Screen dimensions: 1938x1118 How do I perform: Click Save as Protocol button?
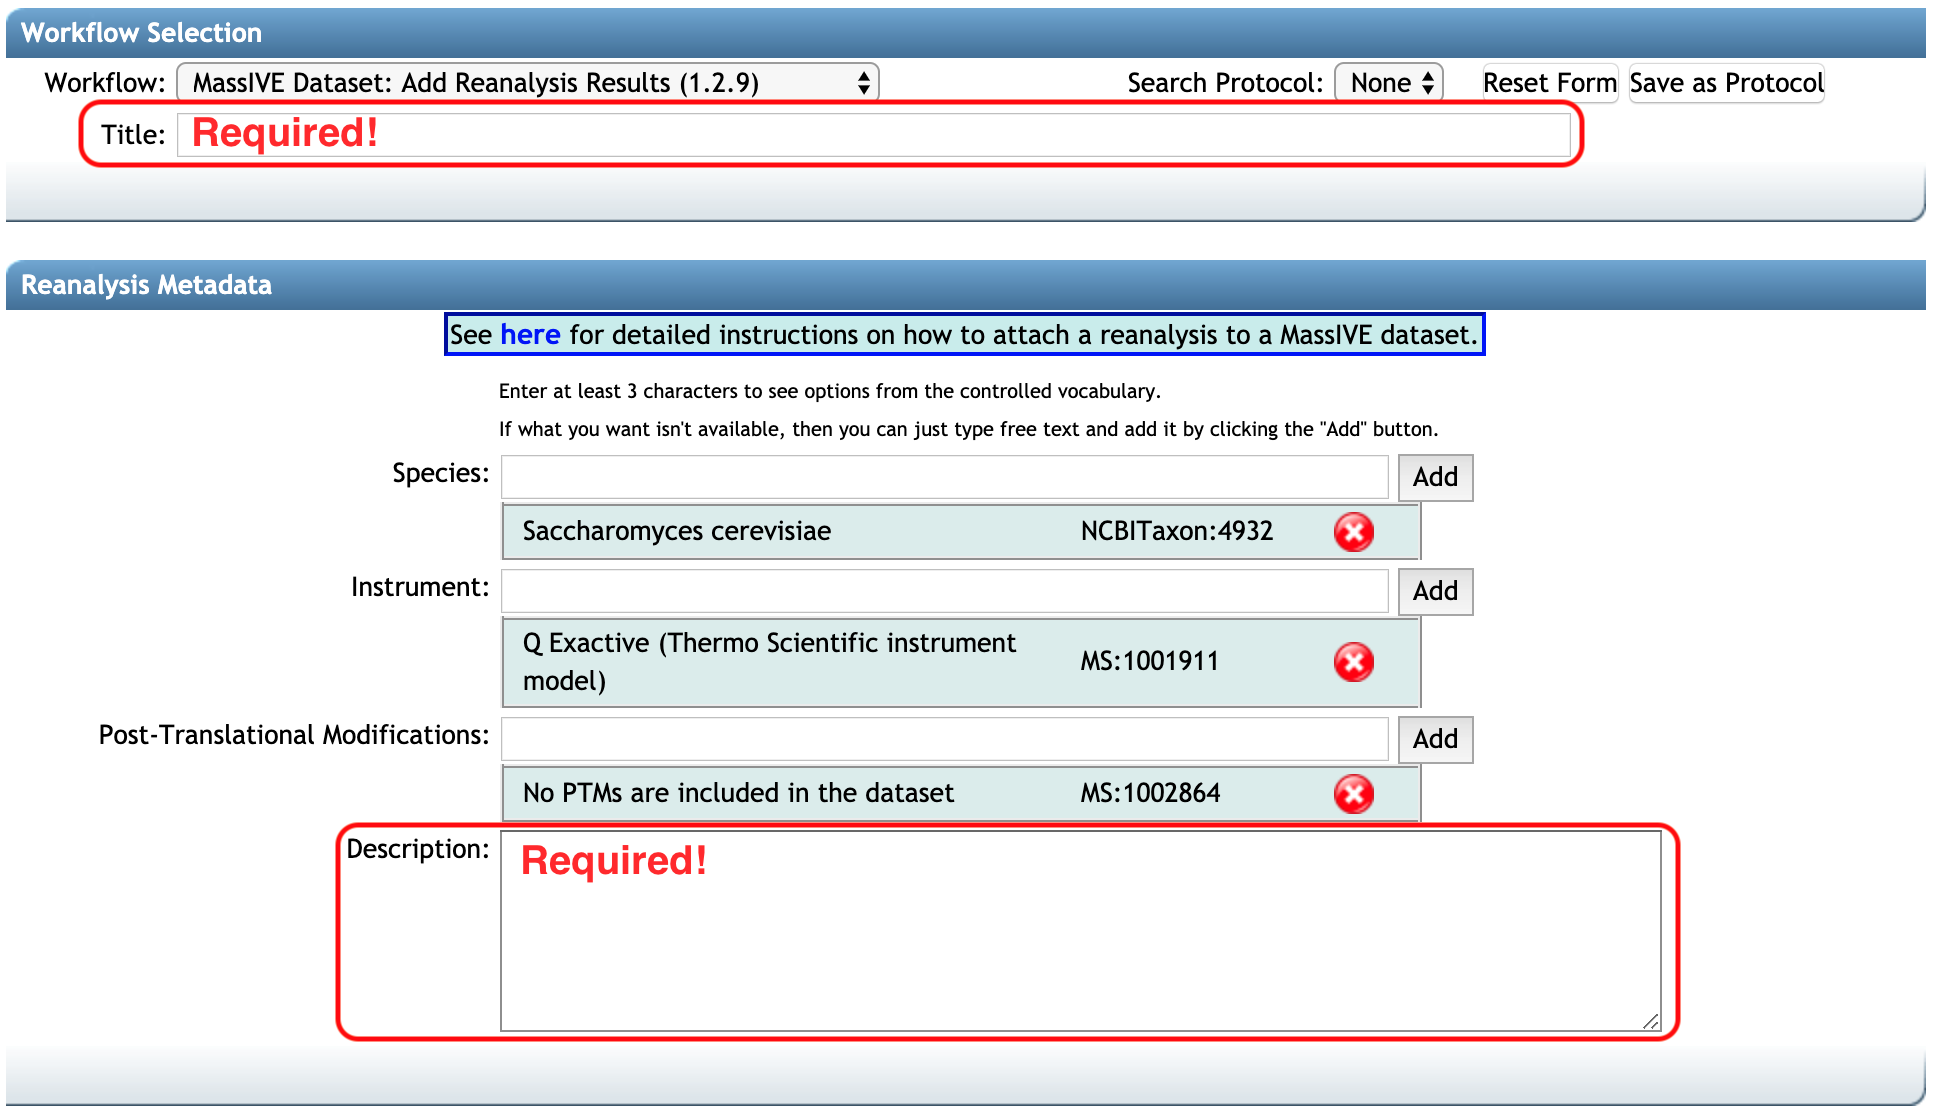pos(1726,83)
